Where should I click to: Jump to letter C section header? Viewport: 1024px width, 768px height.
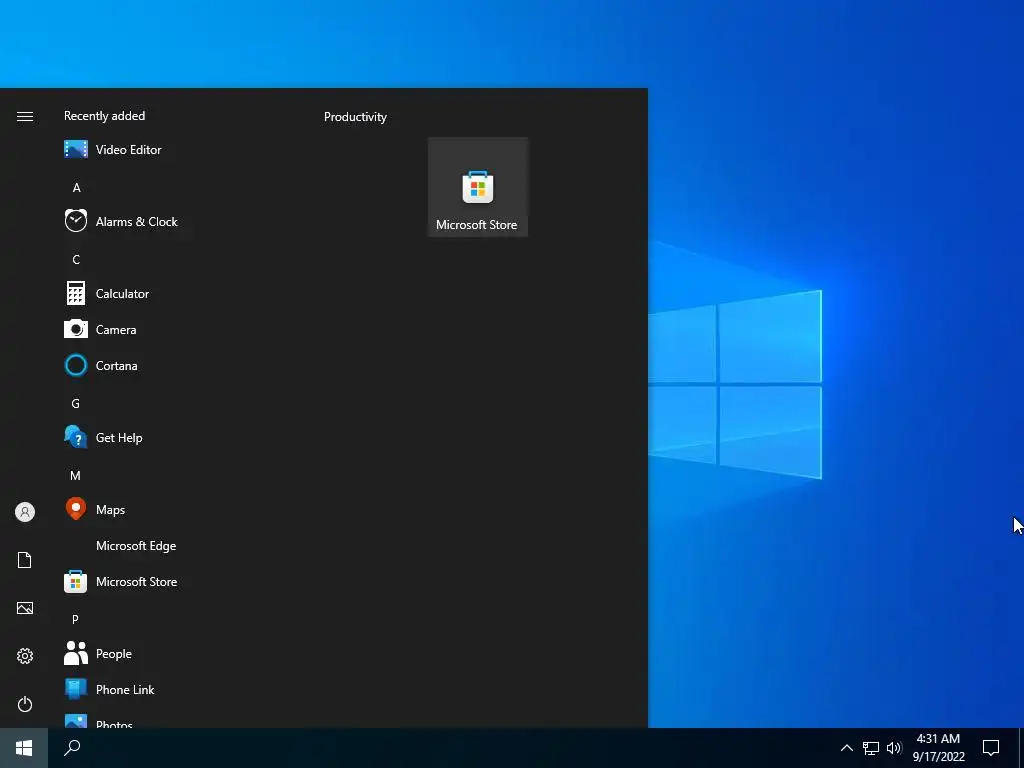[x=76, y=259]
